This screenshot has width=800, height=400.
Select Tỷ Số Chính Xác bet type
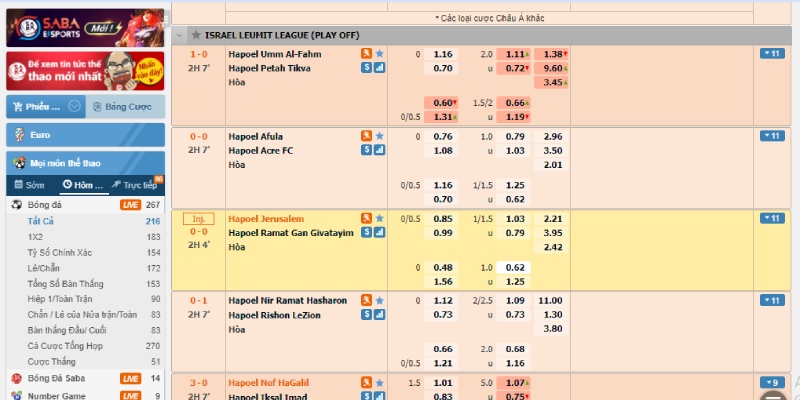[60, 252]
